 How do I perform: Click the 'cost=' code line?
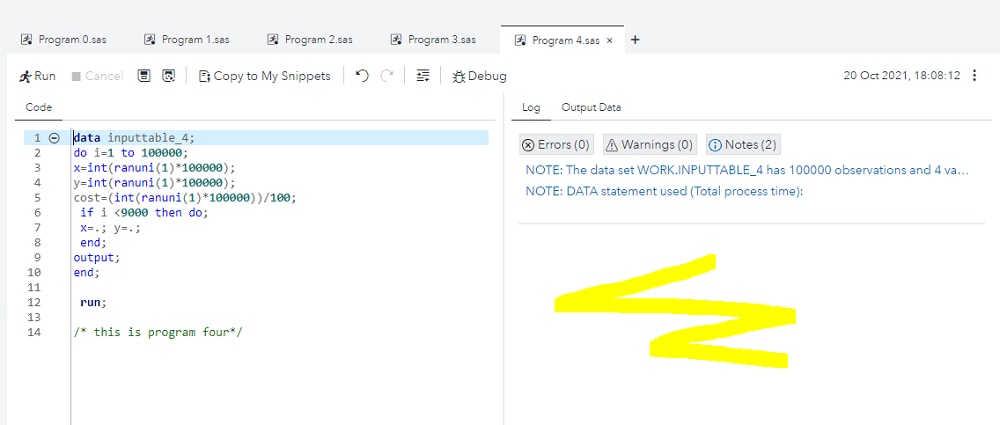tap(185, 198)
